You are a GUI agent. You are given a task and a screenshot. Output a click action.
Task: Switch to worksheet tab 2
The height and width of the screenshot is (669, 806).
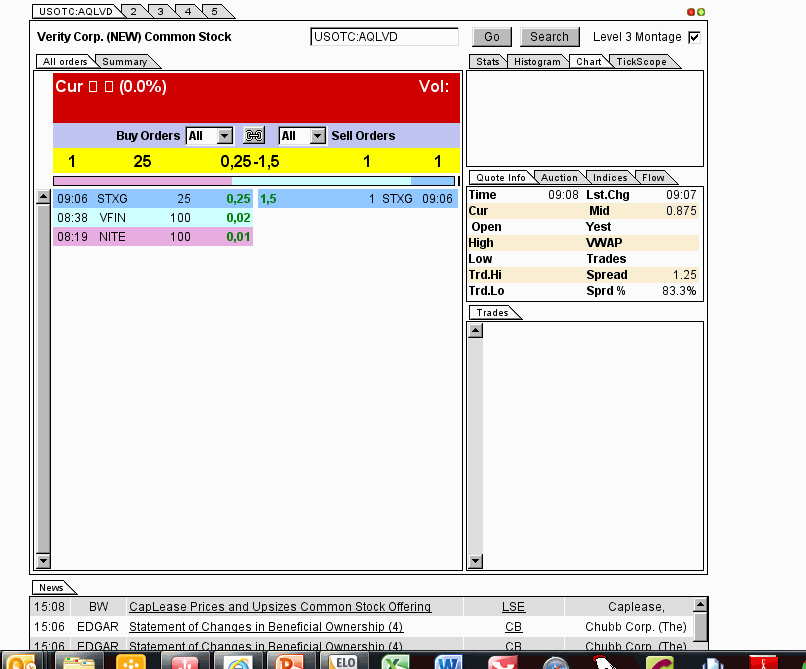tap(132, 11)
